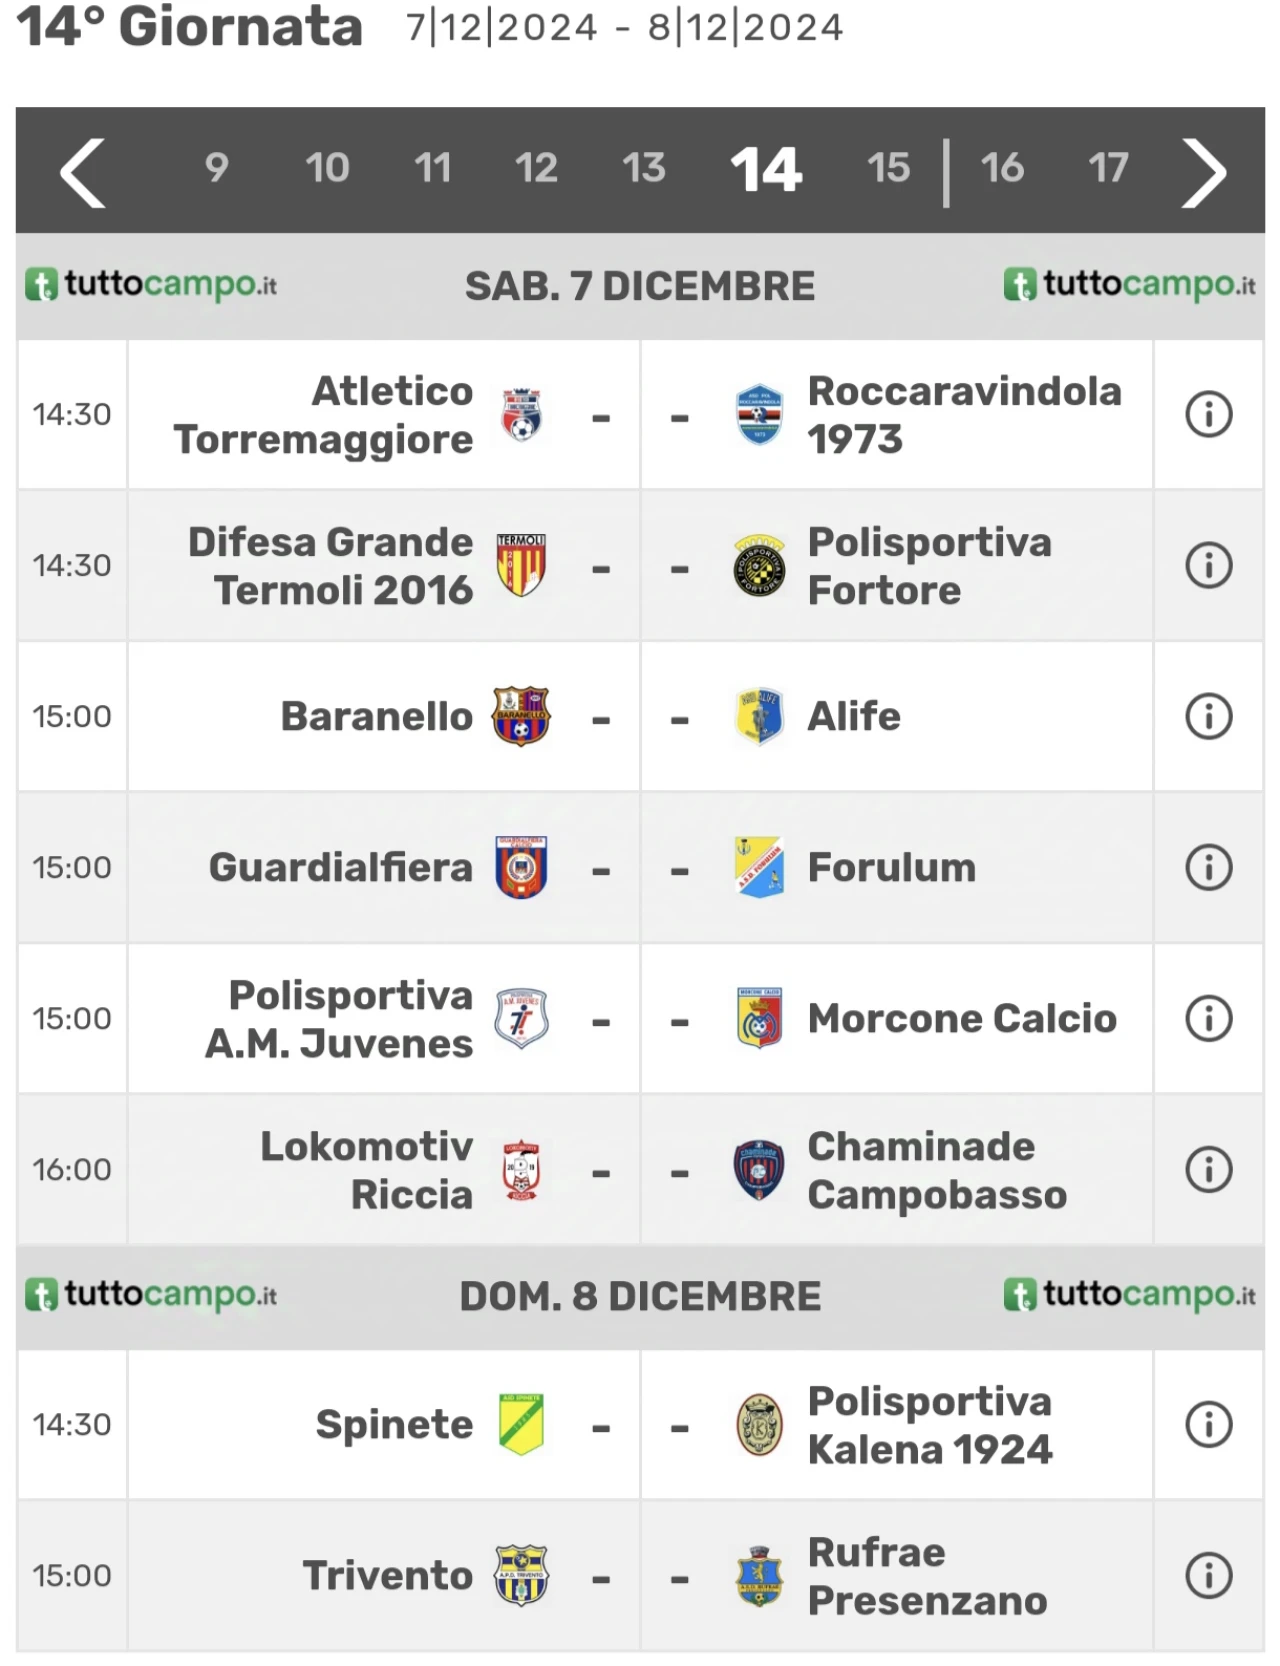Click the Spinete team crest
1280x1666 pixels.
point(521,1424)
